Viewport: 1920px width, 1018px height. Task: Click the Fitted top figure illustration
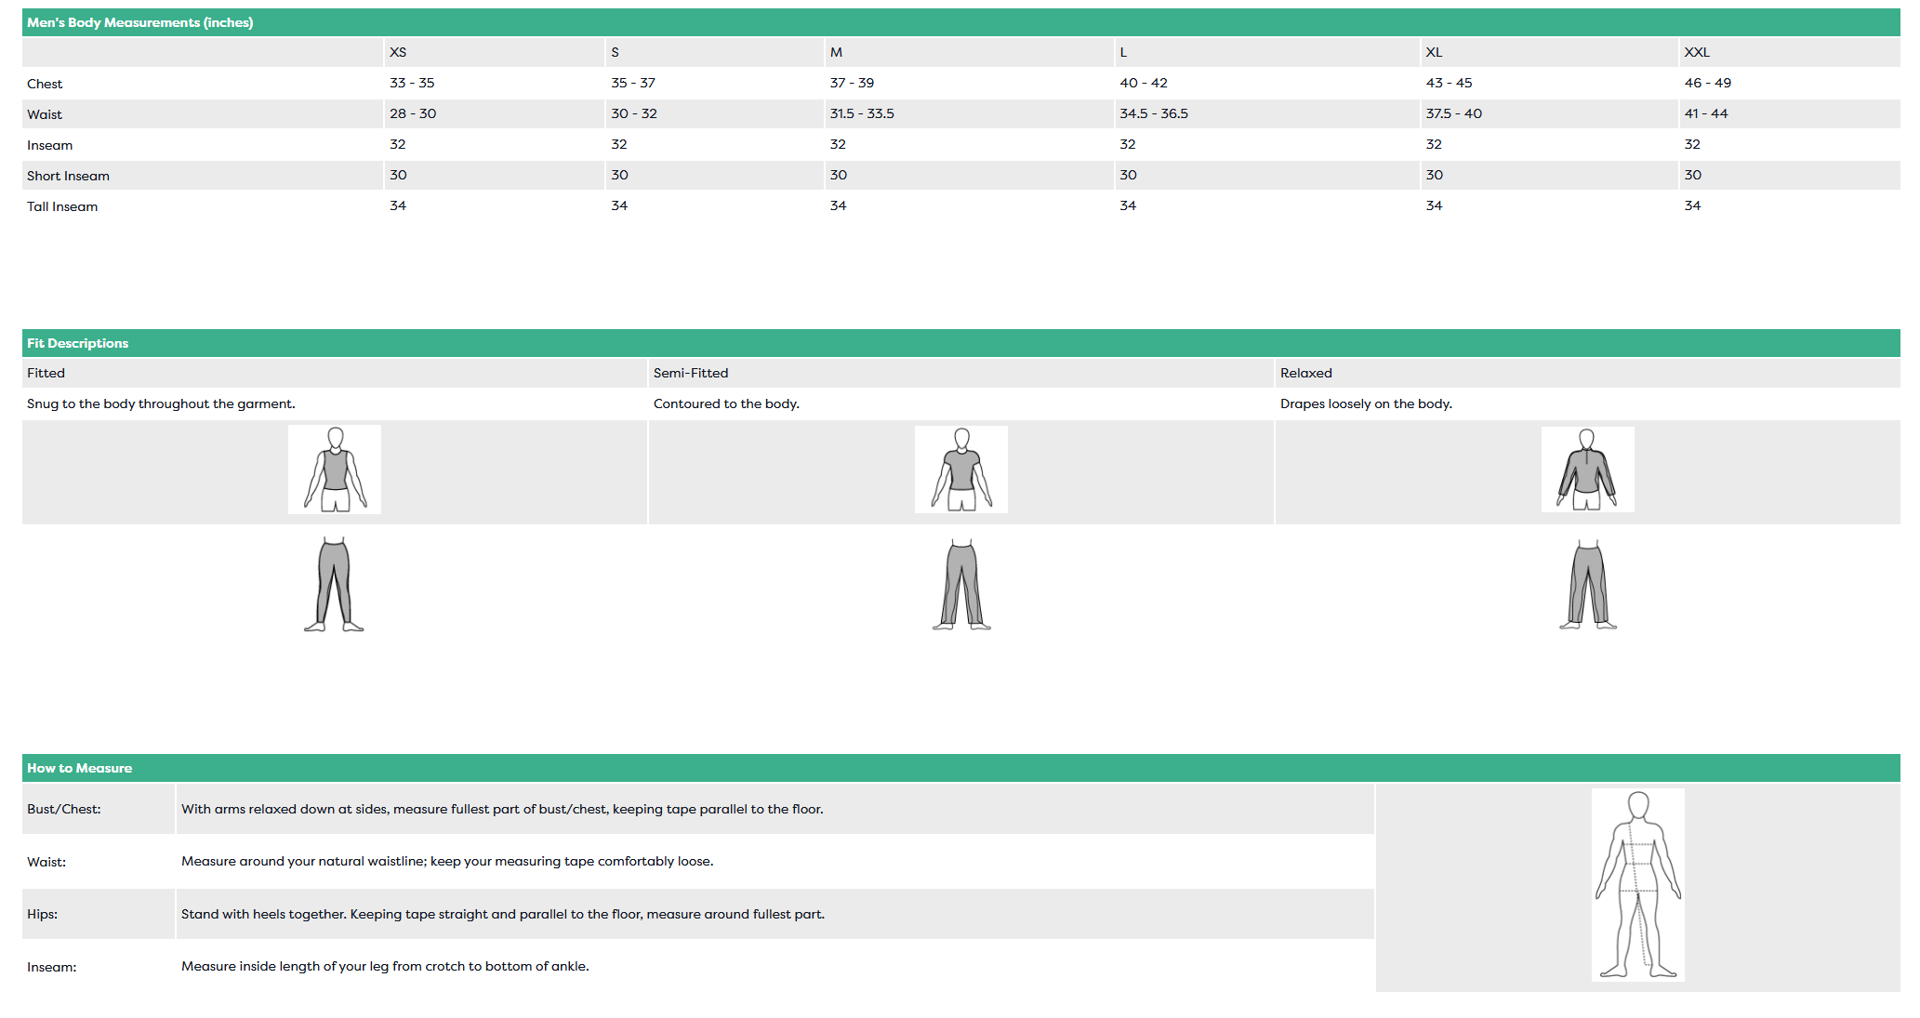334,470
